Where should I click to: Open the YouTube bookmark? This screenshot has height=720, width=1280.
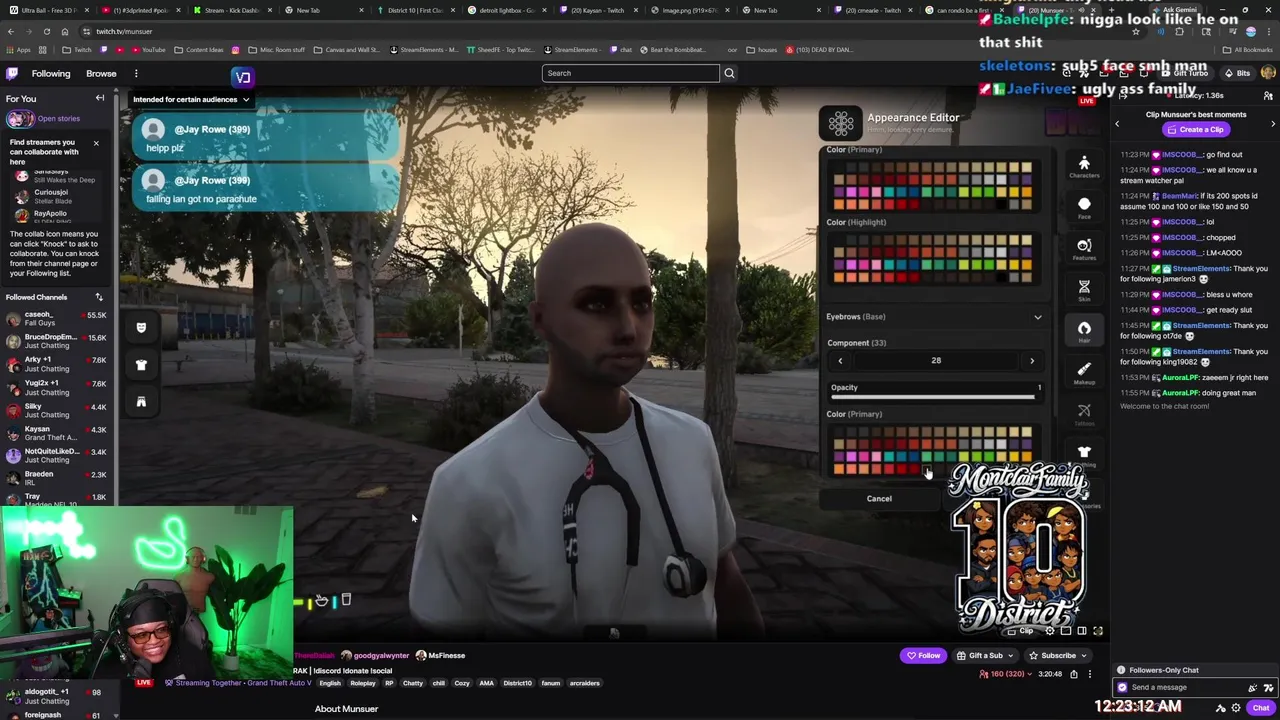tap(148, 50)
